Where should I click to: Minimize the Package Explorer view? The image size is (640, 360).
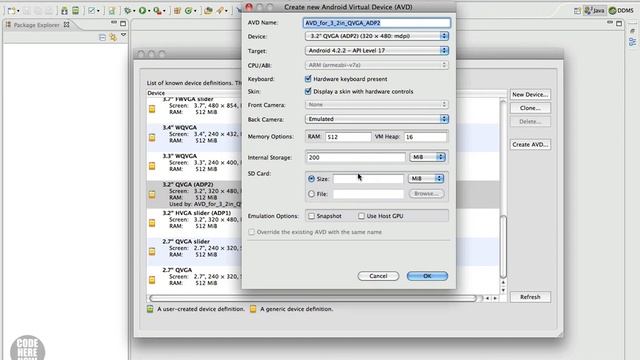114,23
